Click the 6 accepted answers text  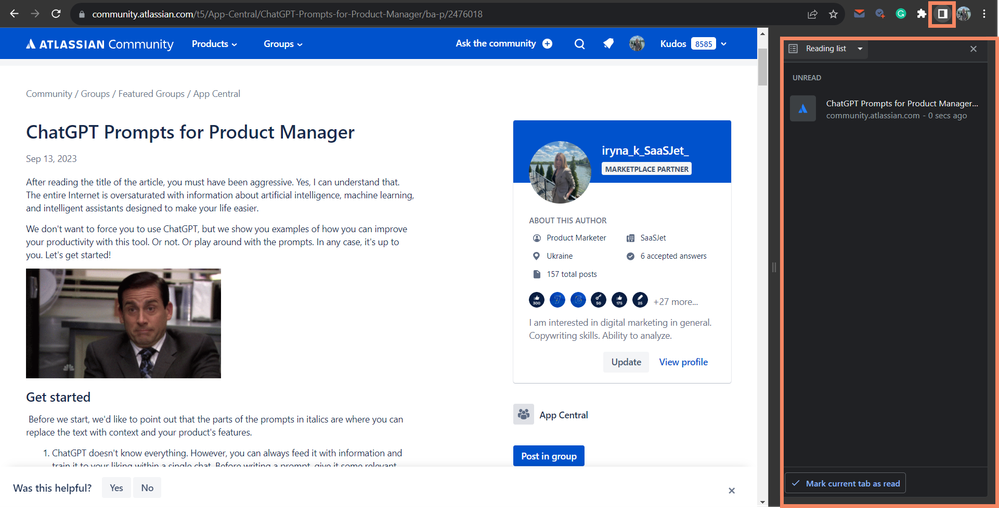tap(673, 256)
